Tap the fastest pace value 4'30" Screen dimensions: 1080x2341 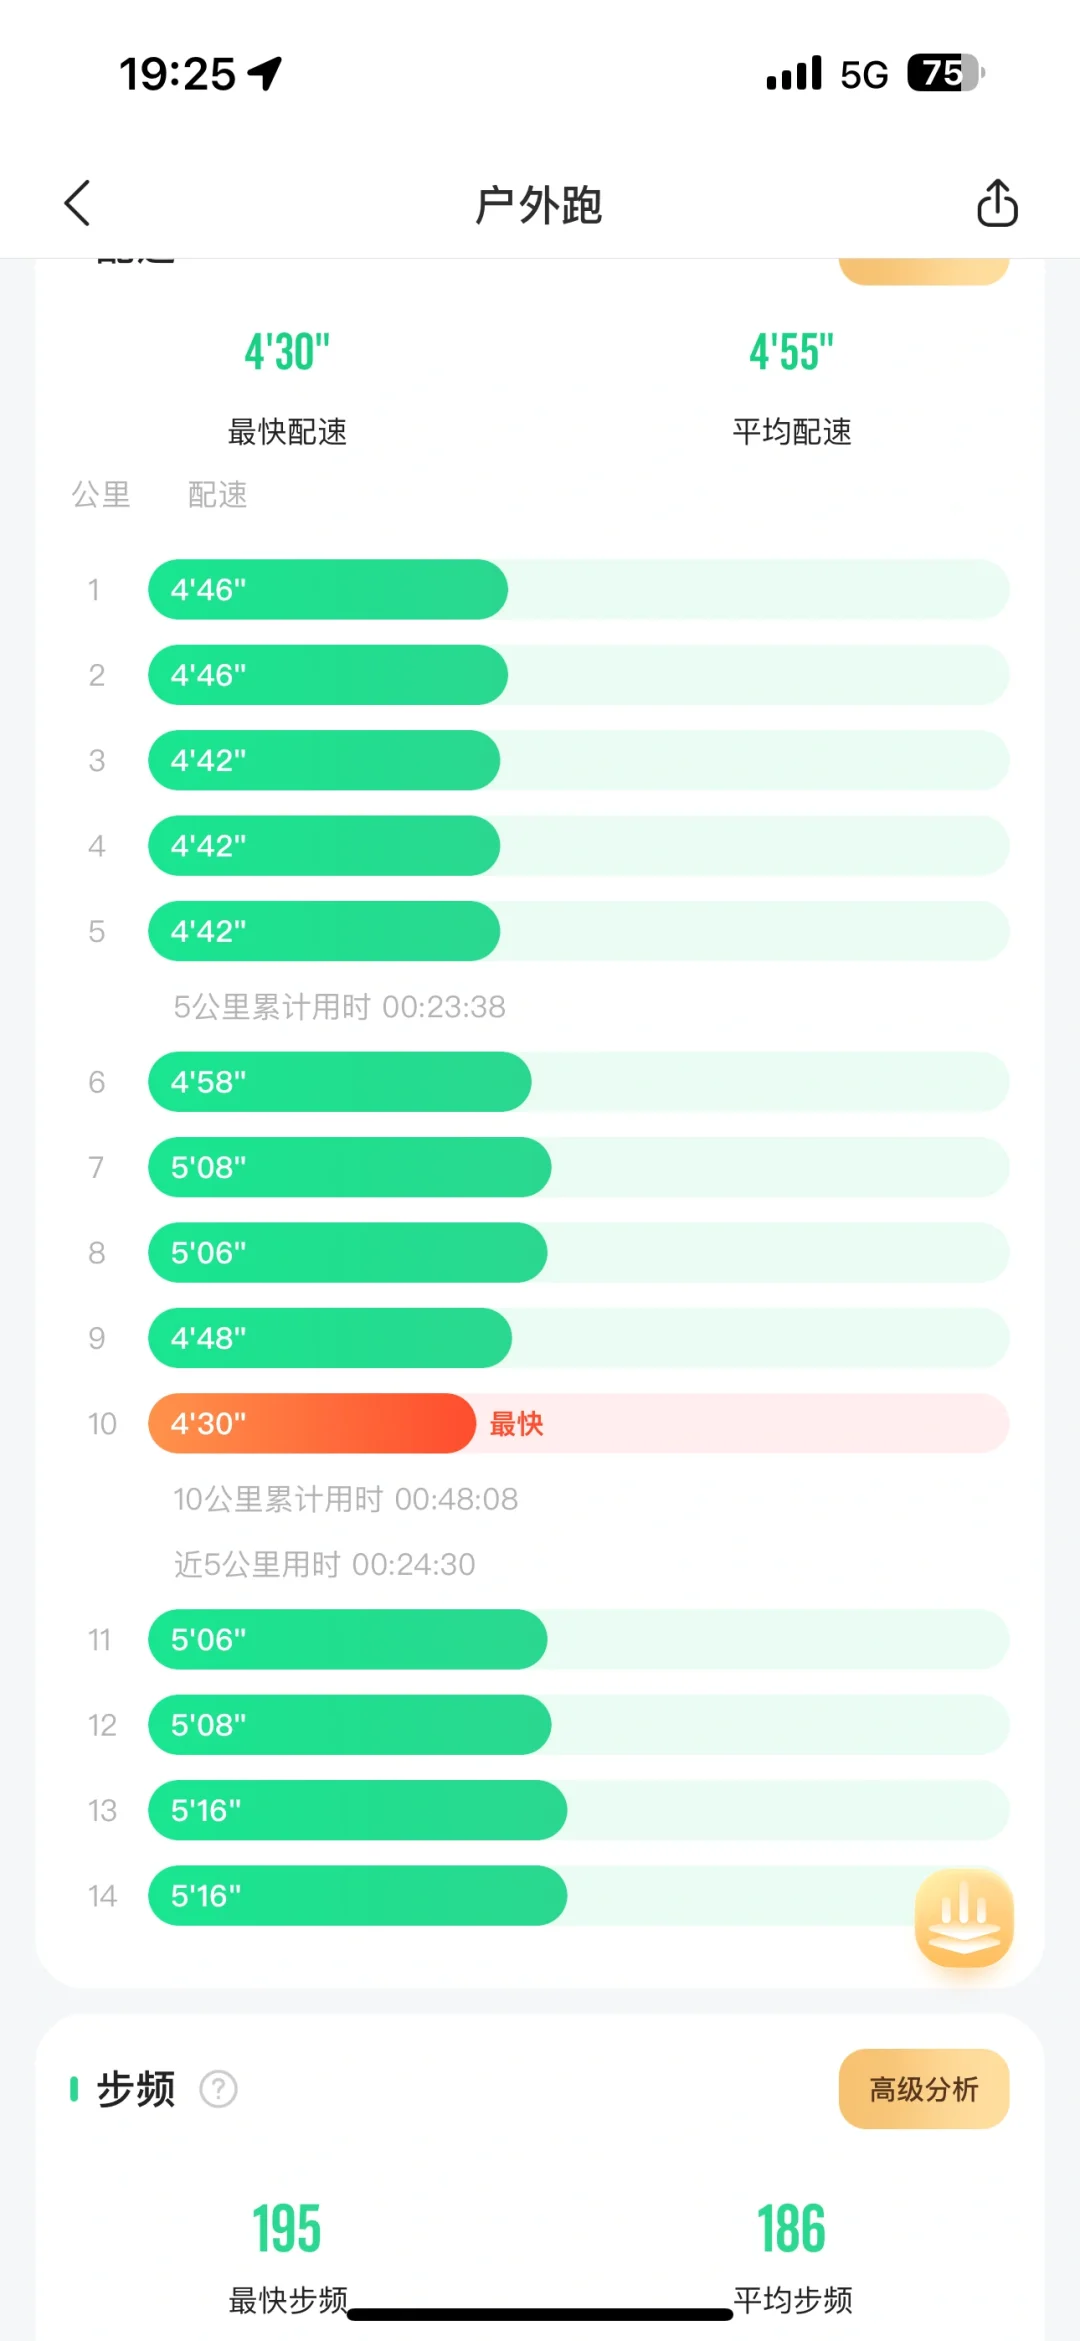[287, 352]
